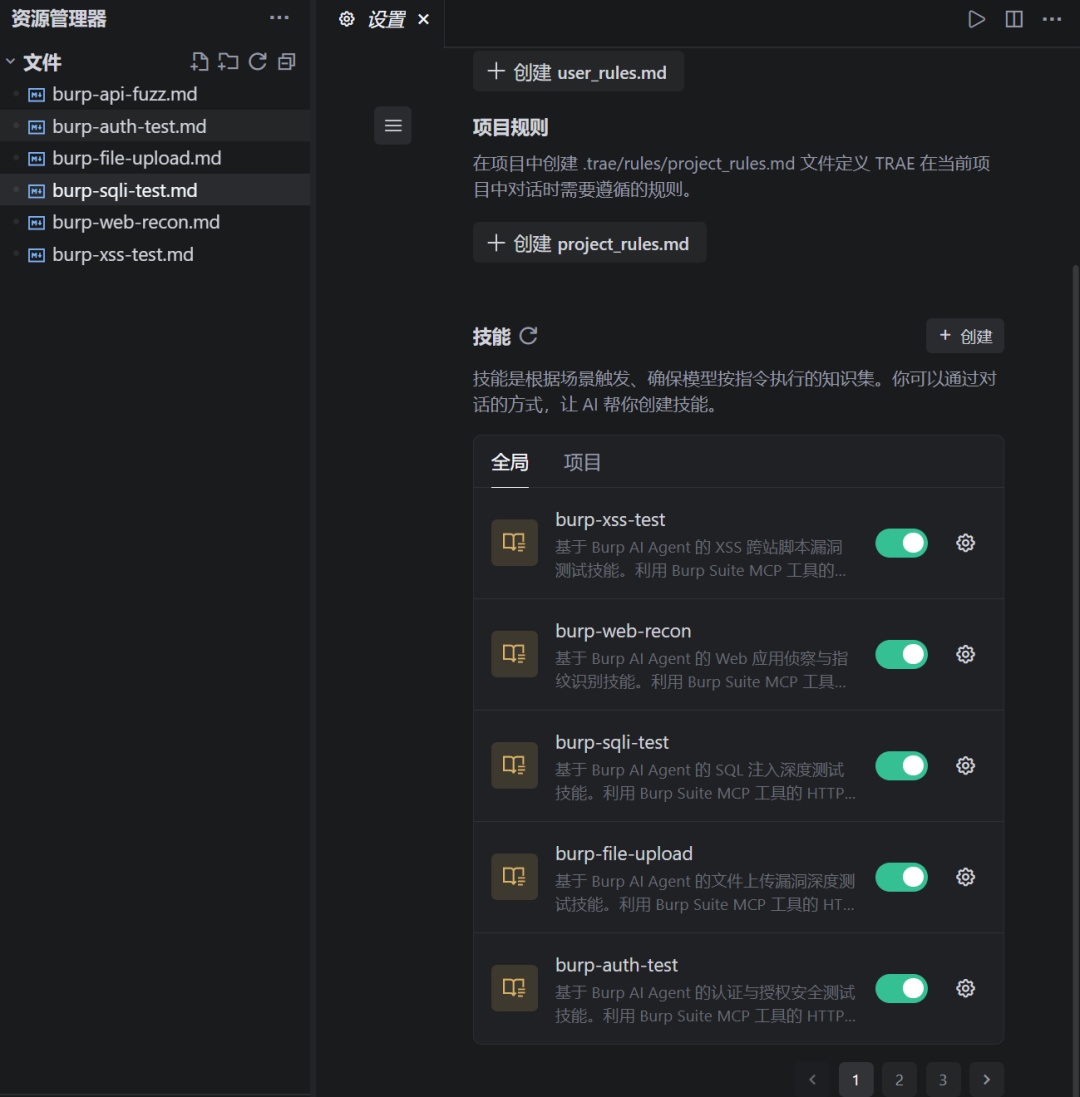
Task: Go to next skills page arrow
Action: tap(986, 1080)
